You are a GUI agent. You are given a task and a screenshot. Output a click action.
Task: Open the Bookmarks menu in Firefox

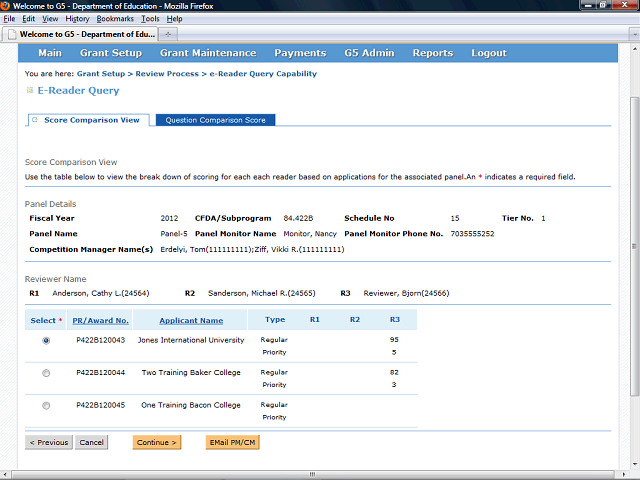click(x=115, y=19)
